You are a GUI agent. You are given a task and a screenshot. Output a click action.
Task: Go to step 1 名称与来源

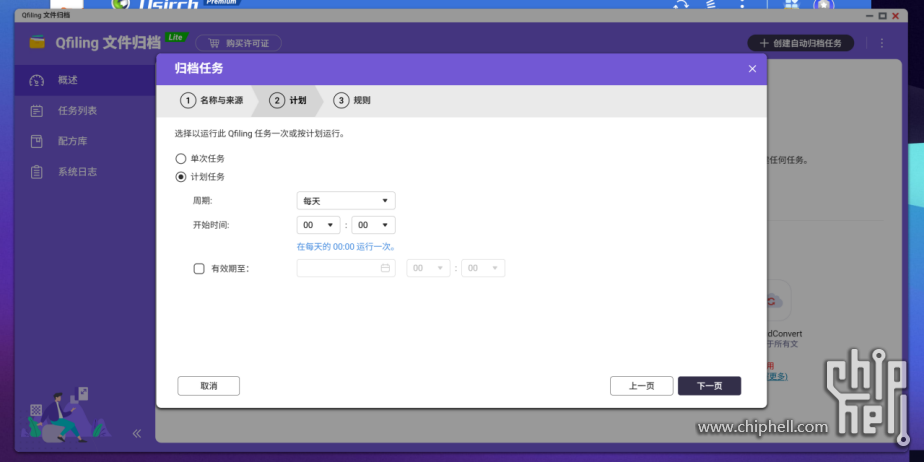(x=212, y=101)
